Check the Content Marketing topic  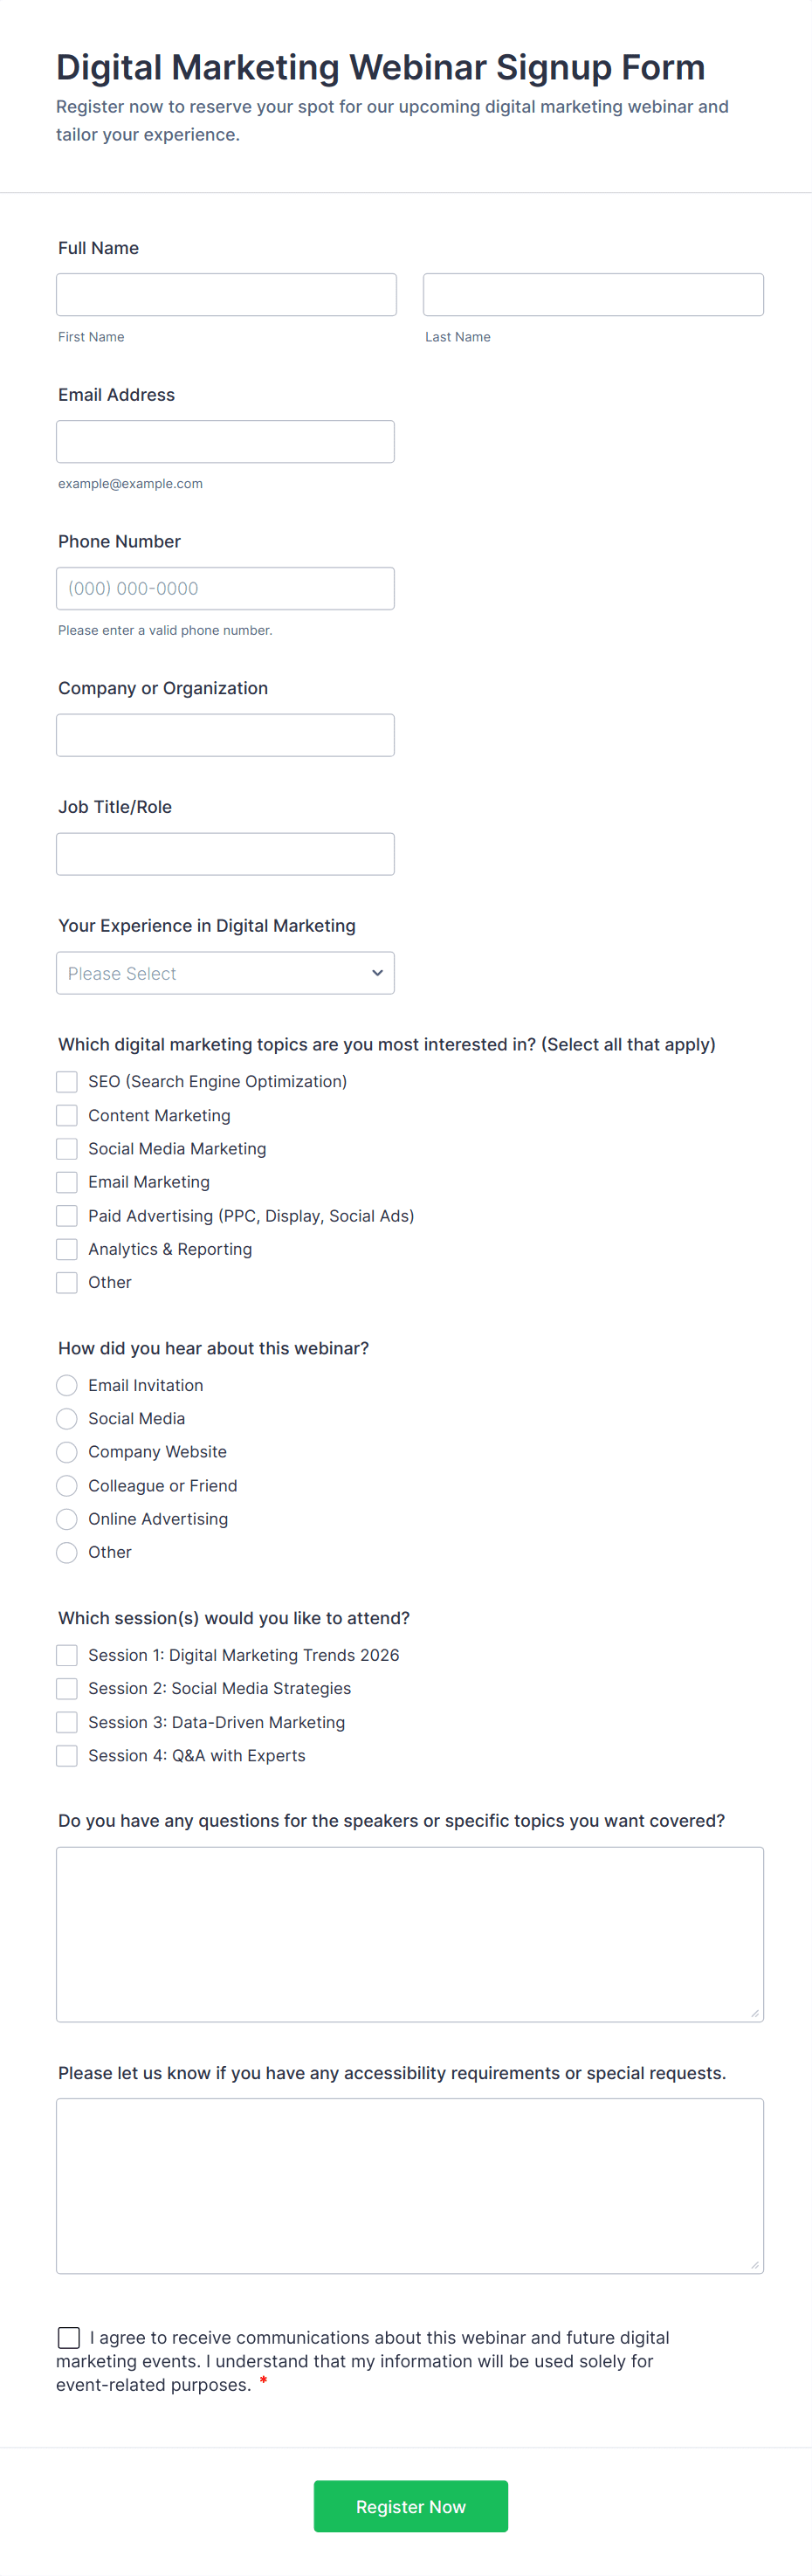[x=66, y=1114]
